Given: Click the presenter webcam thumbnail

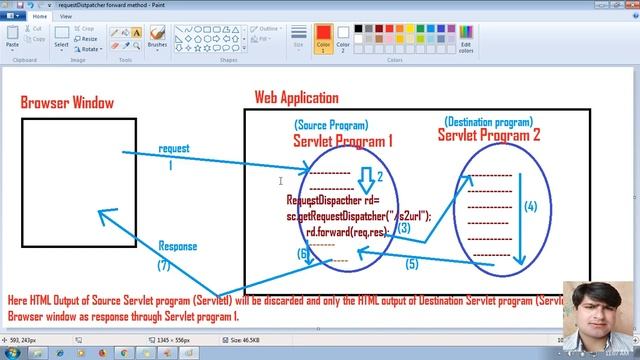Looking at the screenshot, I should pyautogui.click(x=598, y=316).
